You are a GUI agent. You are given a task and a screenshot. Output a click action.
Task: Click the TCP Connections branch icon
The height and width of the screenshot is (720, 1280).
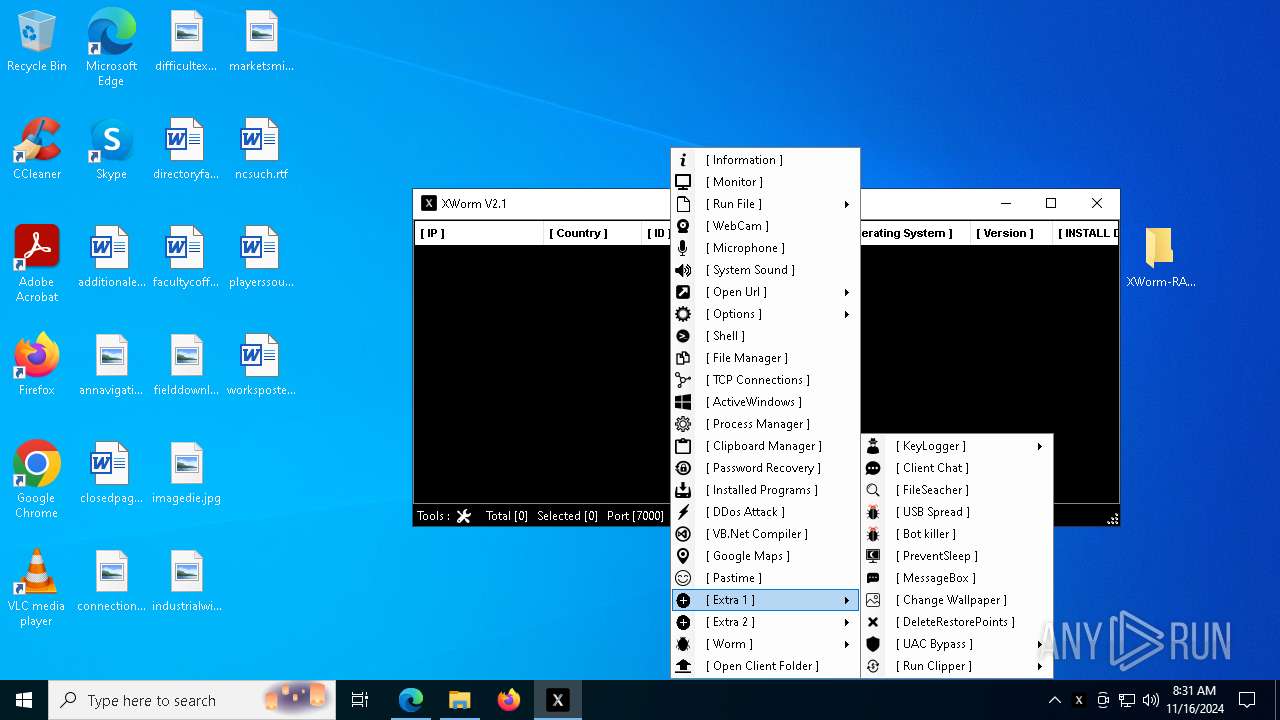pos(683,380)
